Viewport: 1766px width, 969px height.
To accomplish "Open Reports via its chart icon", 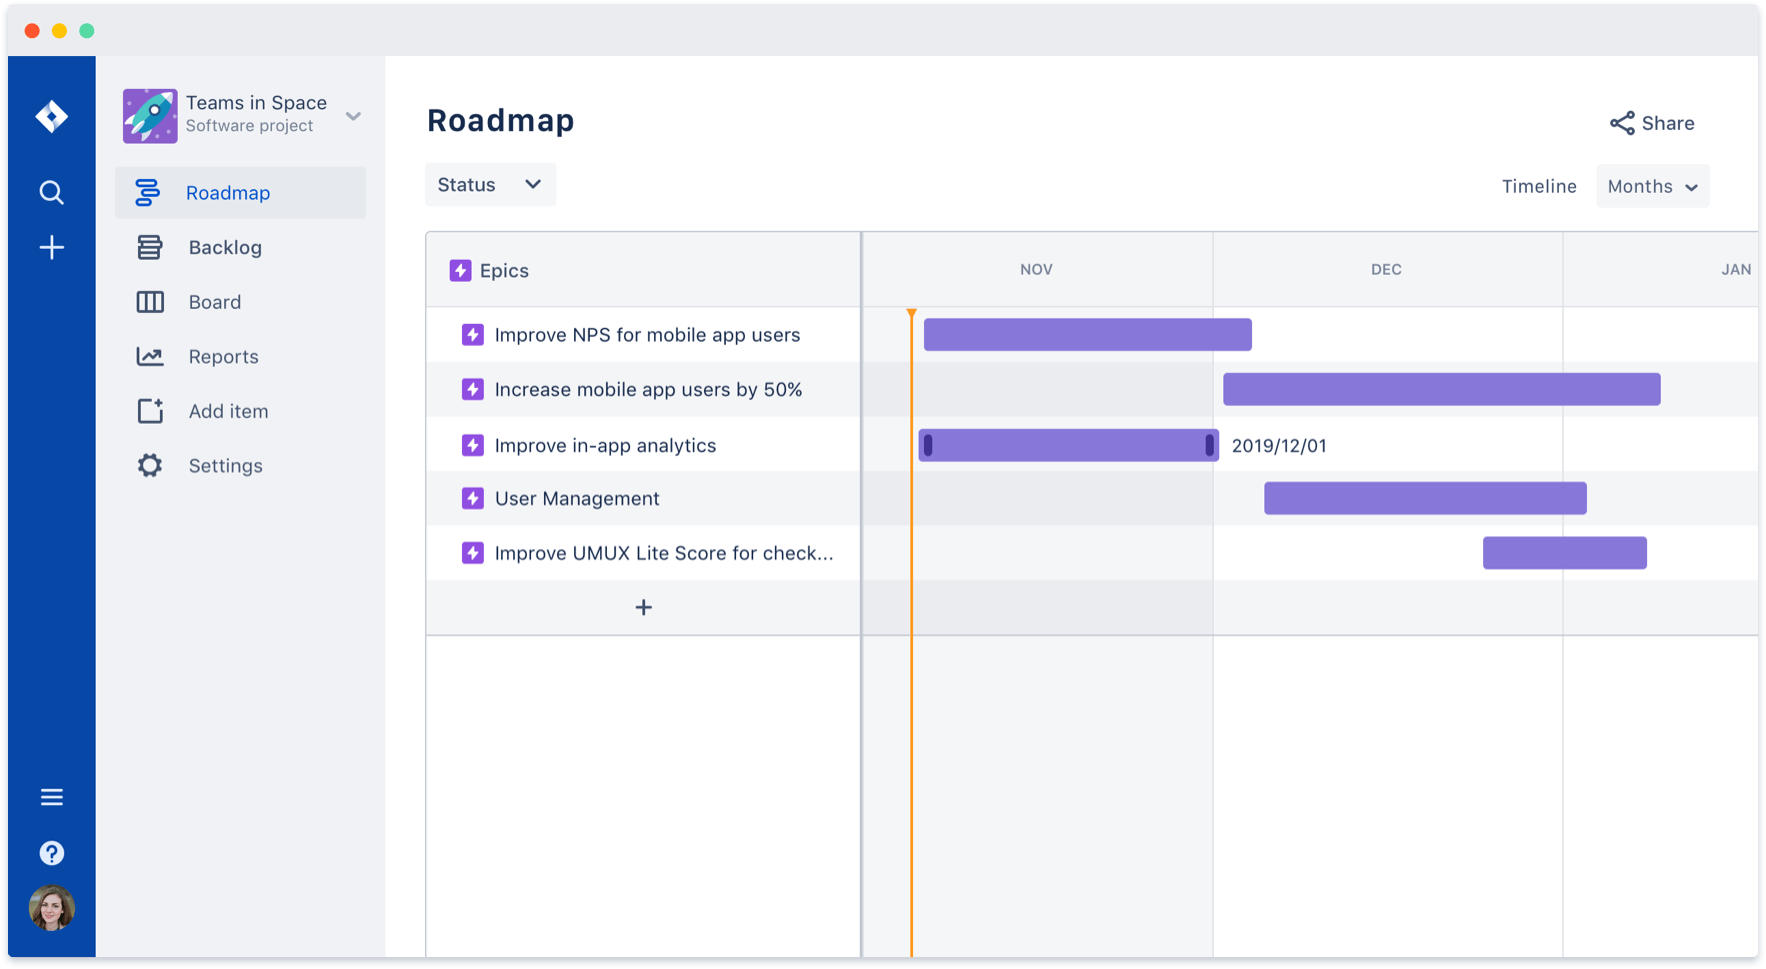I will tap(149, 356).
